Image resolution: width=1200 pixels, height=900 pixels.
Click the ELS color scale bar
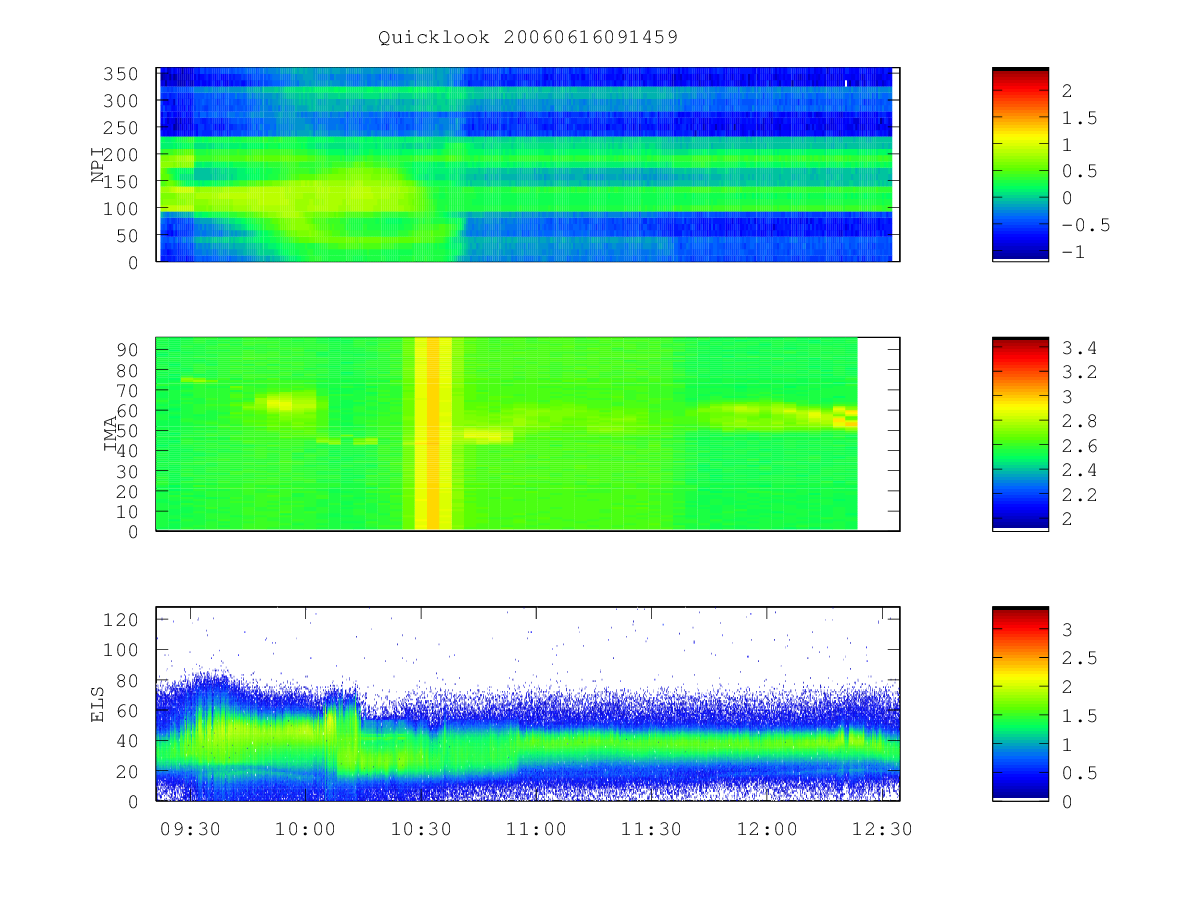pos(1020,703)
